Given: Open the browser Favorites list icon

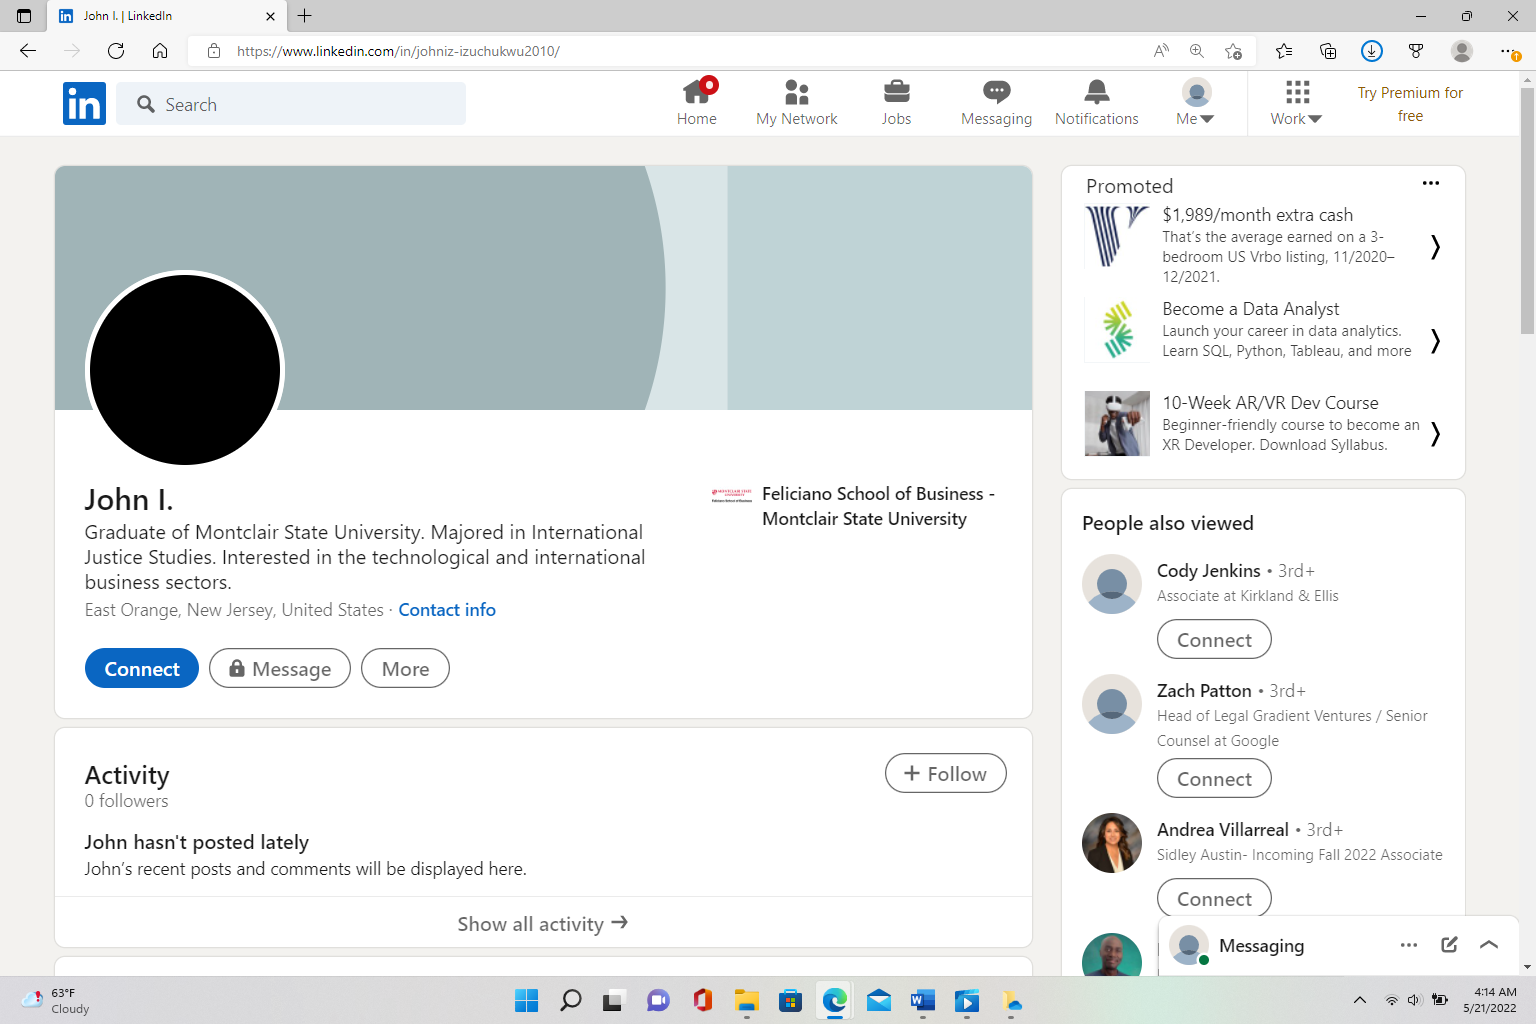Looking at the screenshot, I should pyautogui.click(x=1284, y=51).
